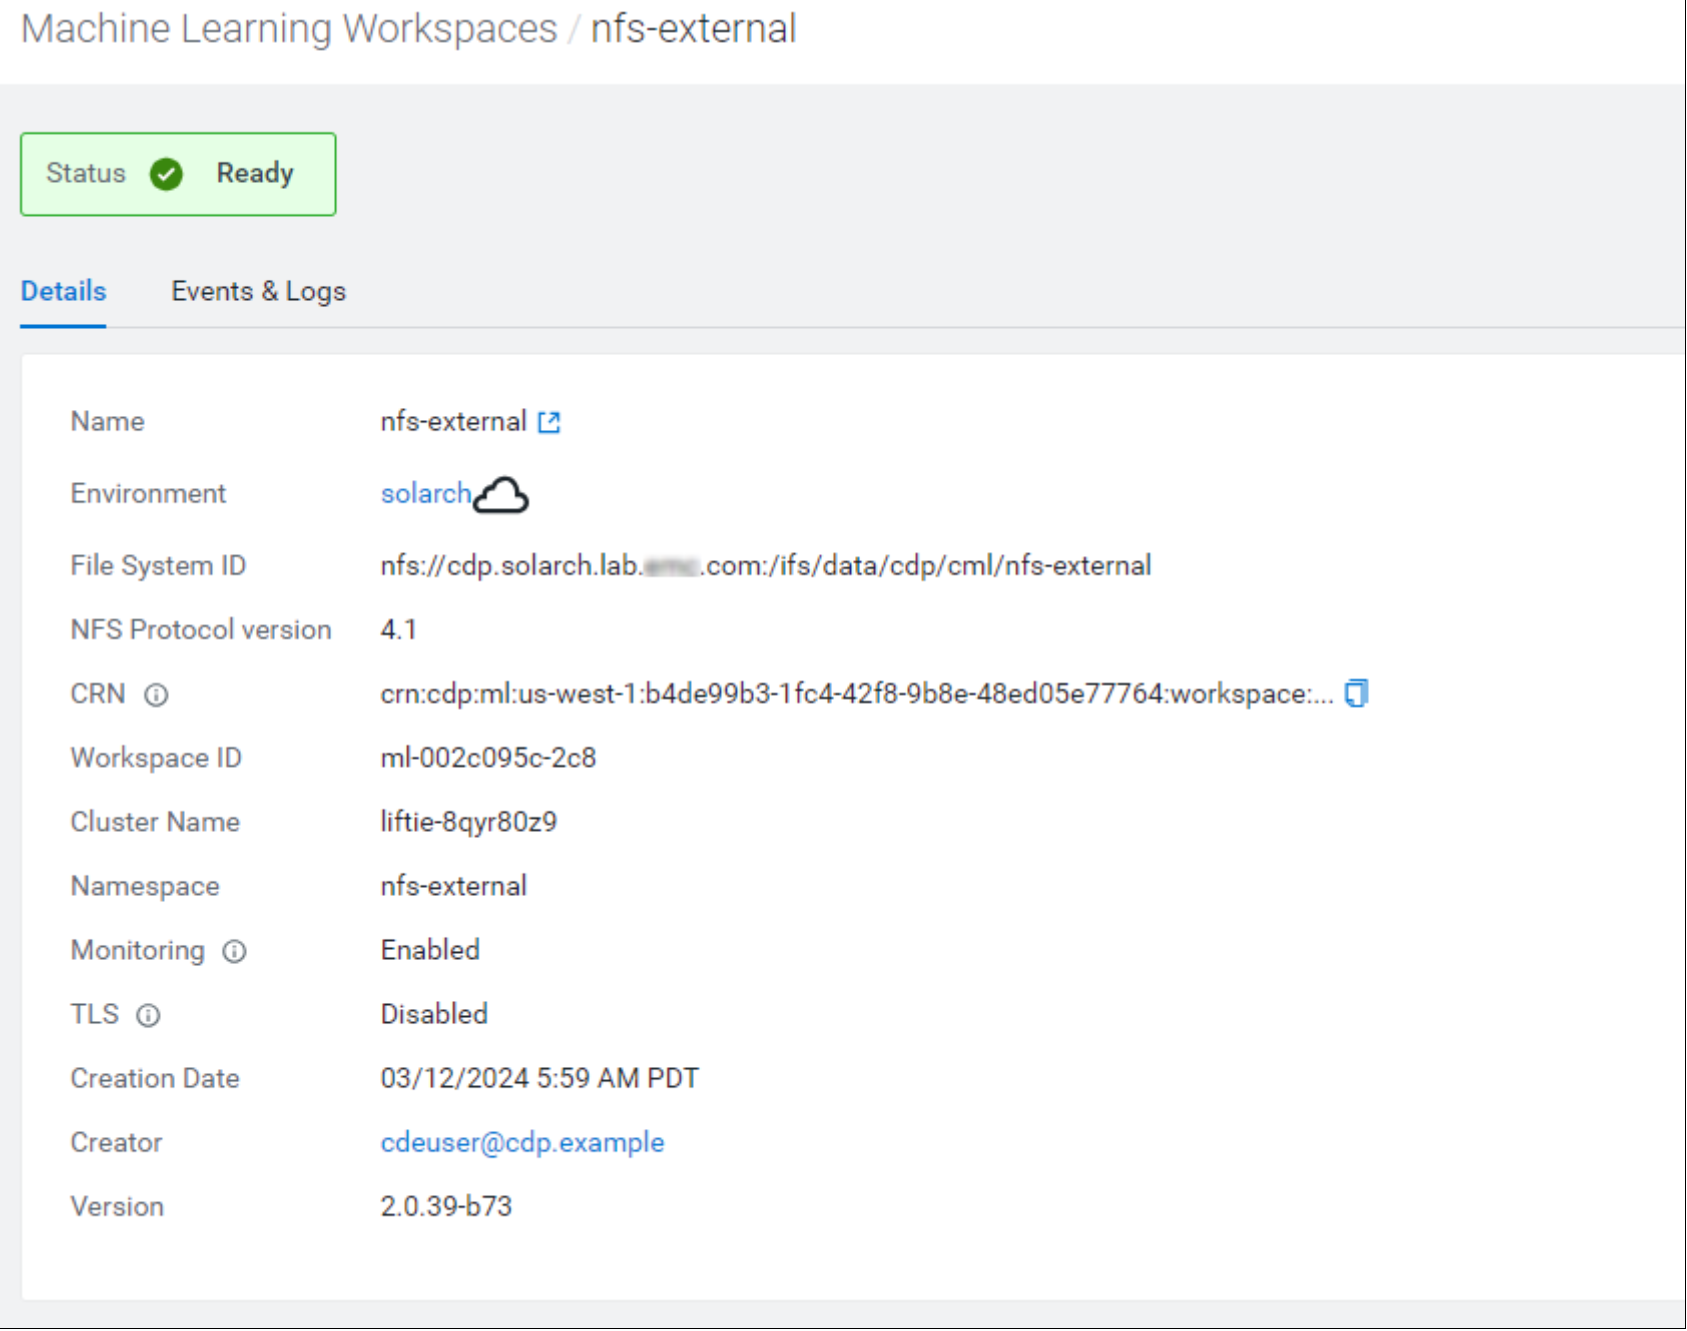The height and width of the screenshot is (1331, 1687).
Task: Click the Workspace ID label
Action: click(x=156, y=757)
